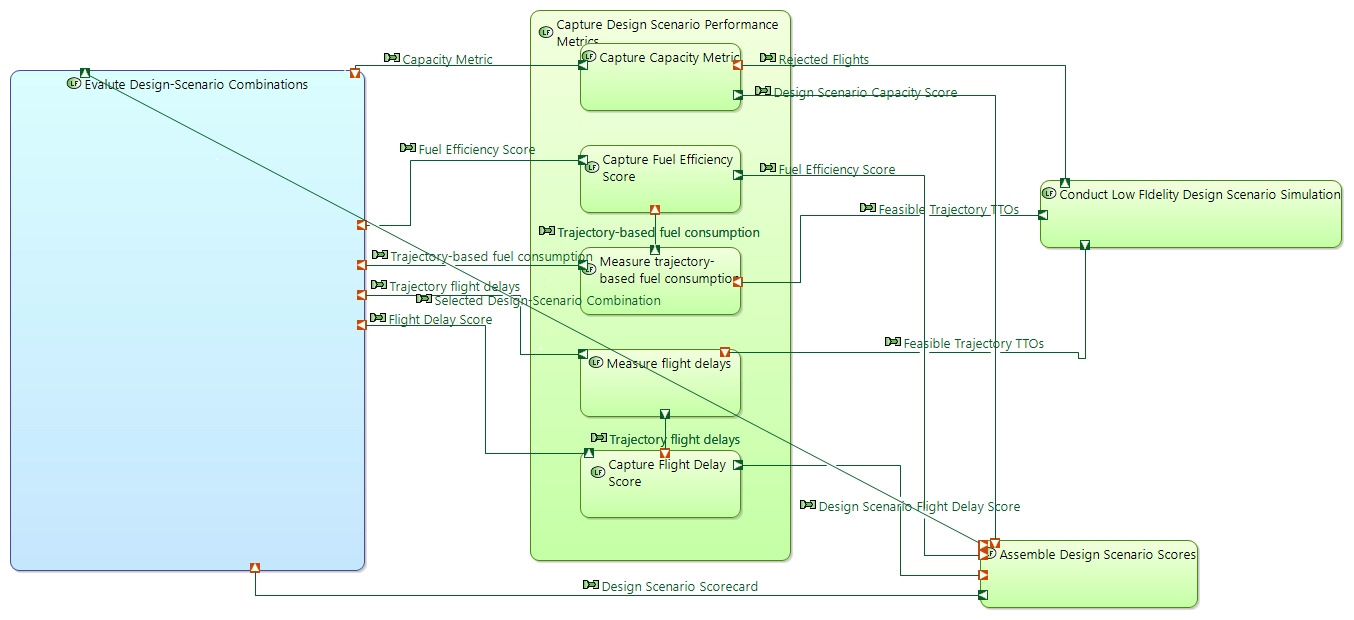Select the Measure trajectory-based fuel consumption function box
This screenshot has width=1354, height=620.
[x=660, y=282]
